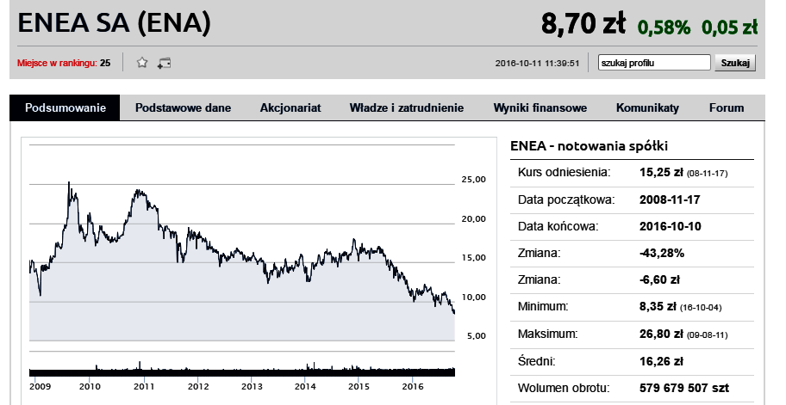
Task: Click the szukaj profilu search field
Action: pos(654,63)
